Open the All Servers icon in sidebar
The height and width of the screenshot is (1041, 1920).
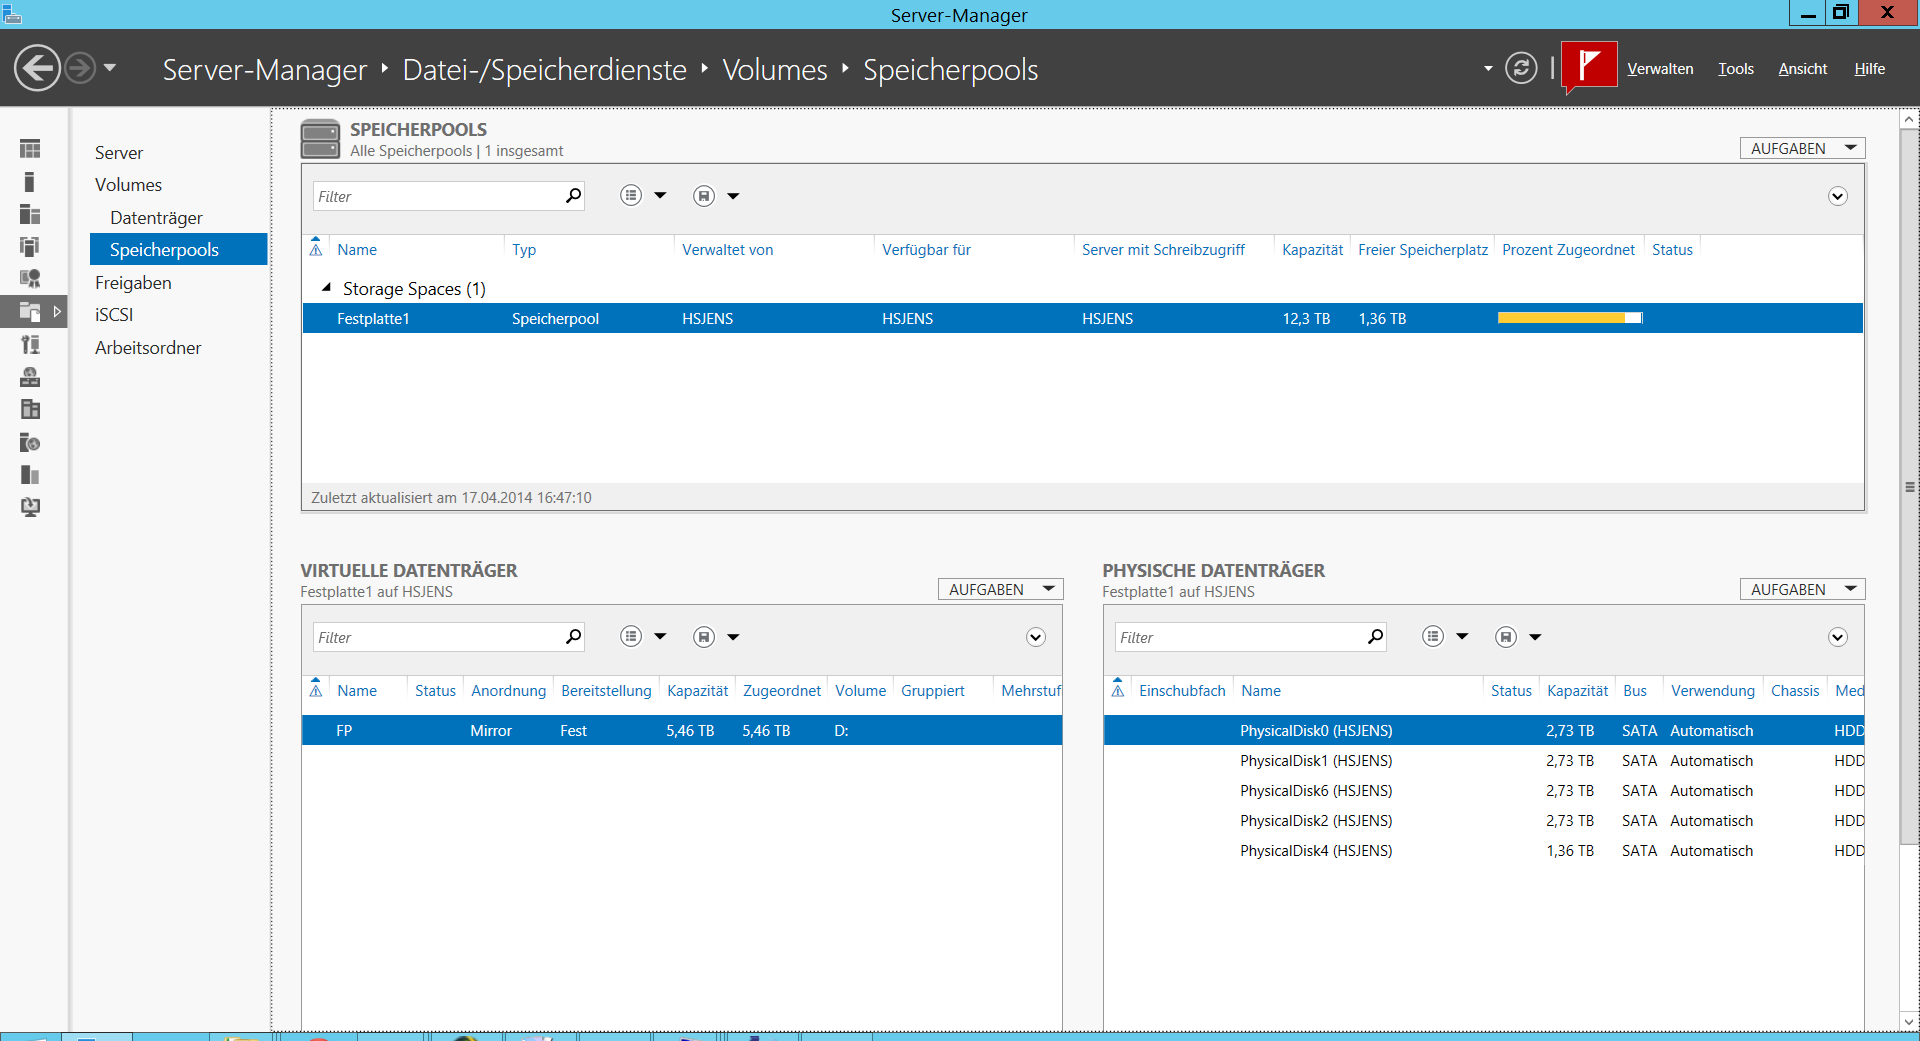coord(30,214)
